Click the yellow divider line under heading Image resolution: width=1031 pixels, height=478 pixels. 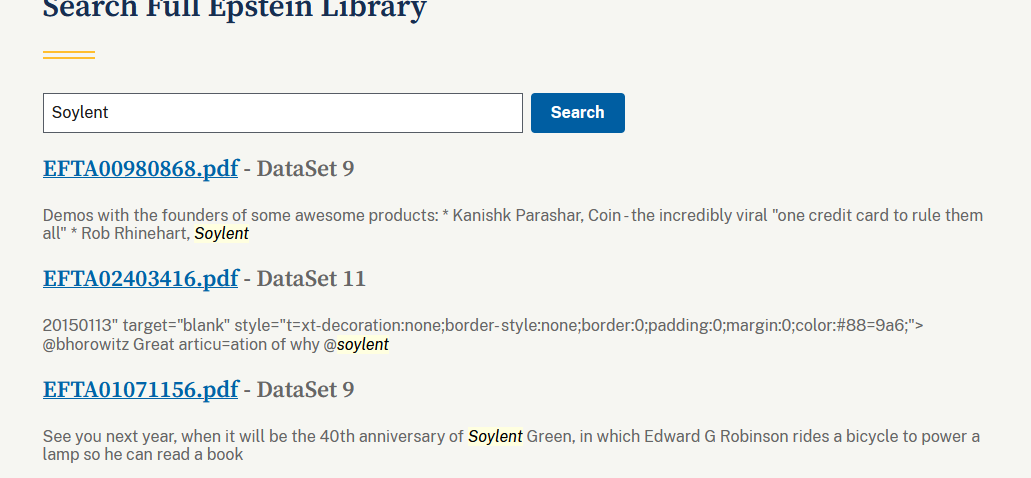click(x=69, y=55)
